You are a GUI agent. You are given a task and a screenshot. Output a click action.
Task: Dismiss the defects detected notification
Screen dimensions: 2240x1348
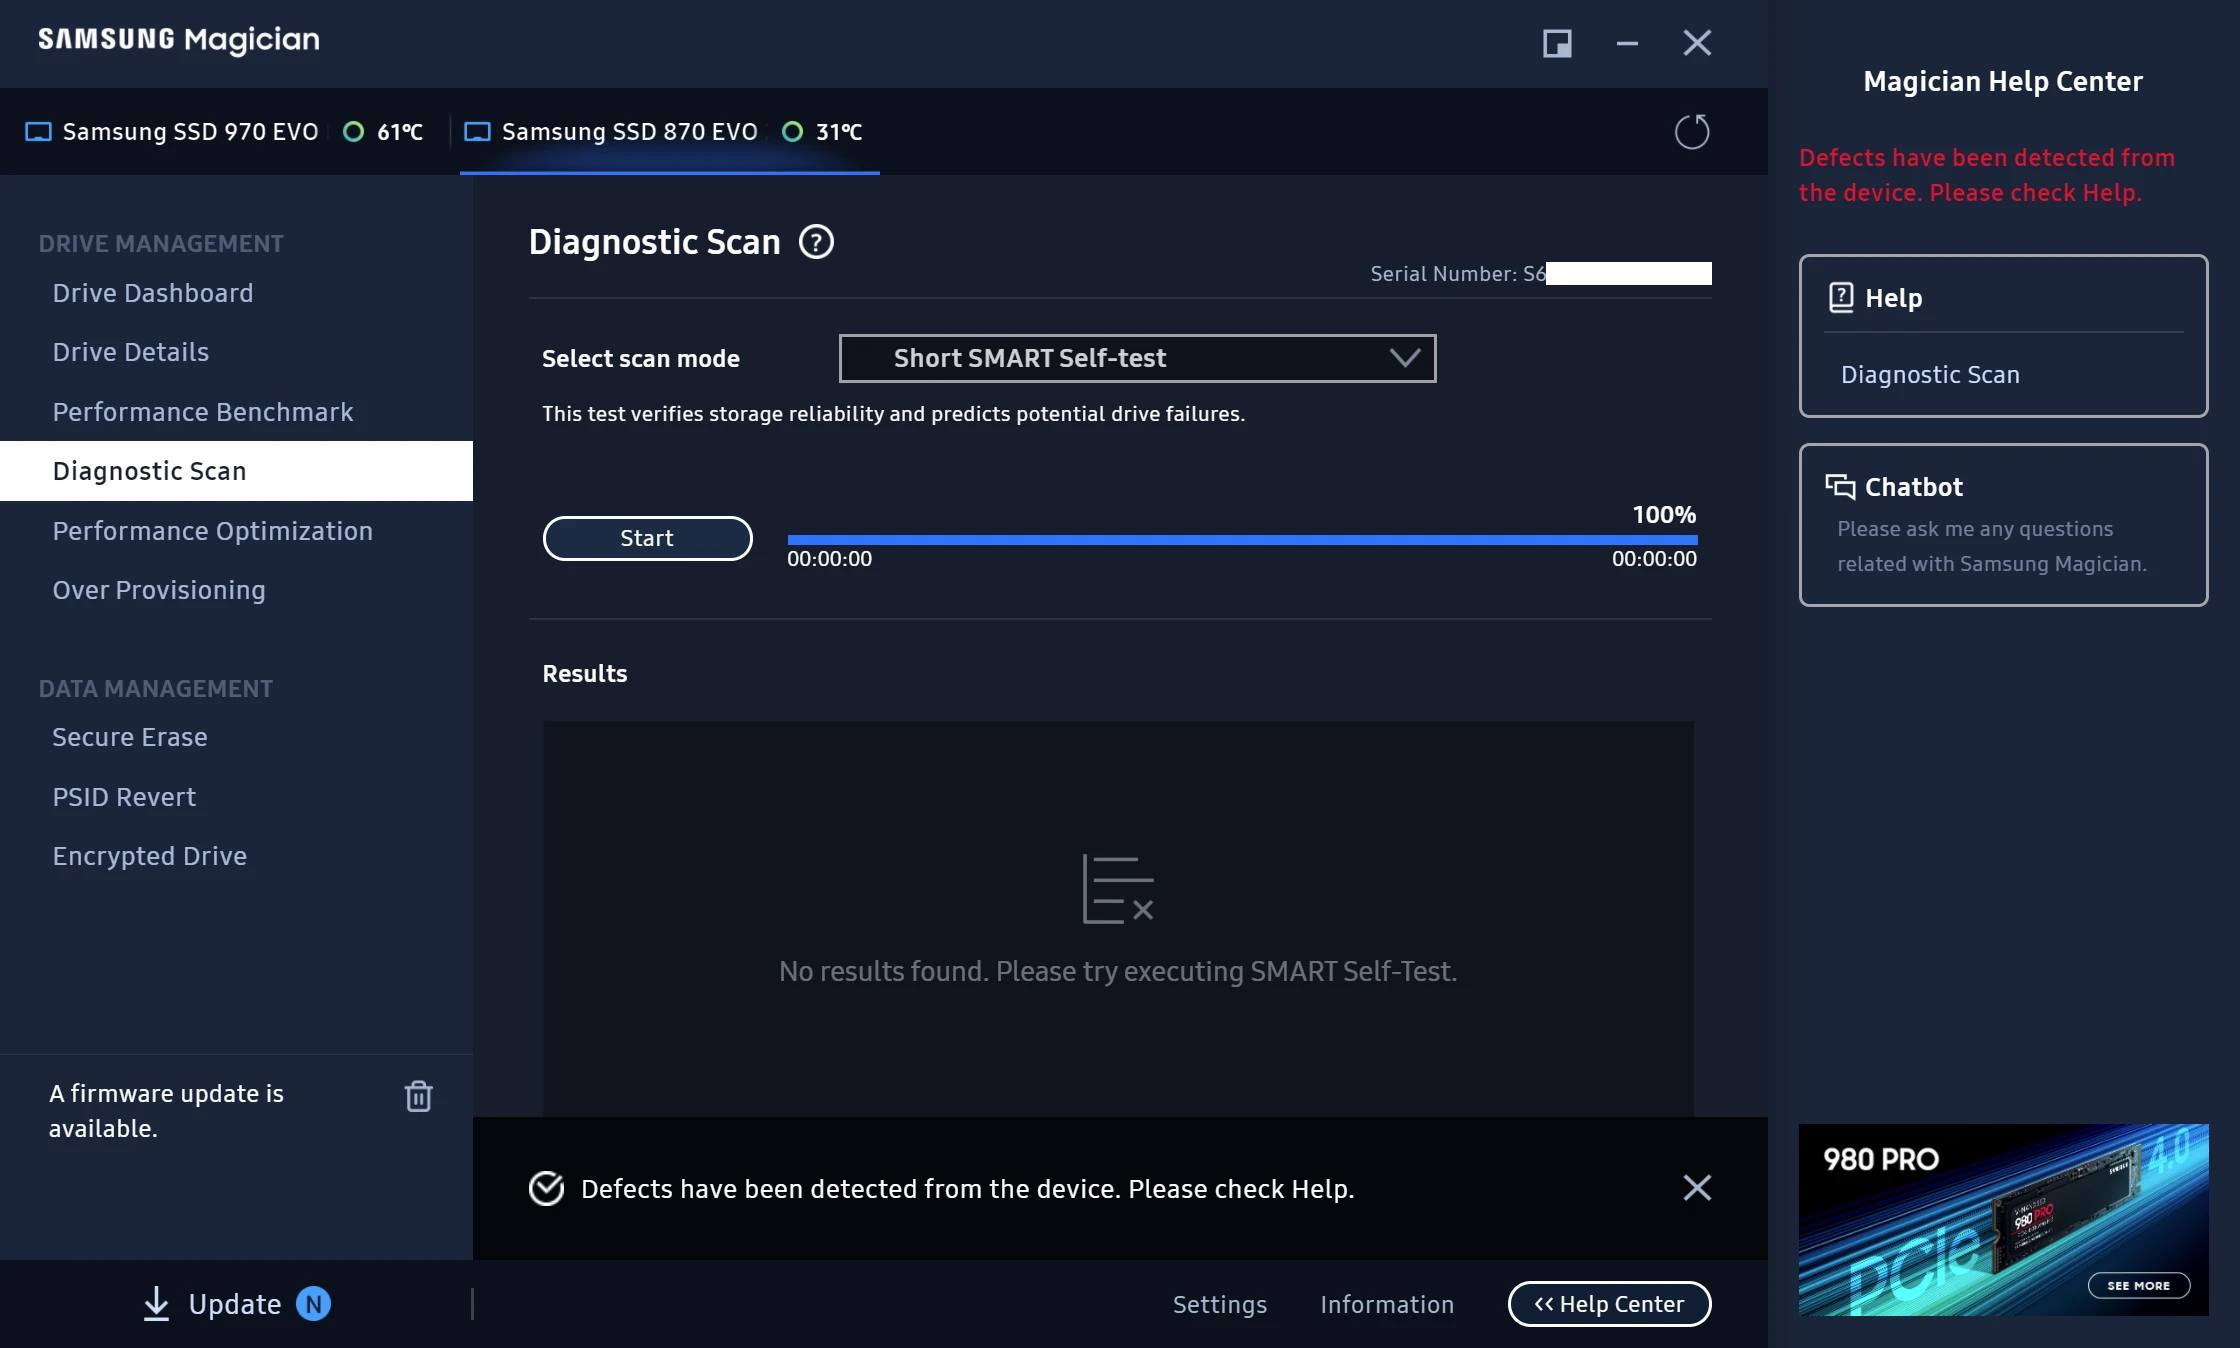click(1697, 1188)
